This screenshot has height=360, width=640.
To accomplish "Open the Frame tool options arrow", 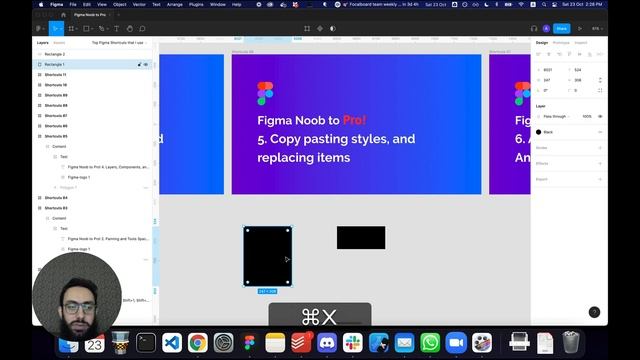I will (x=76, y=29).
